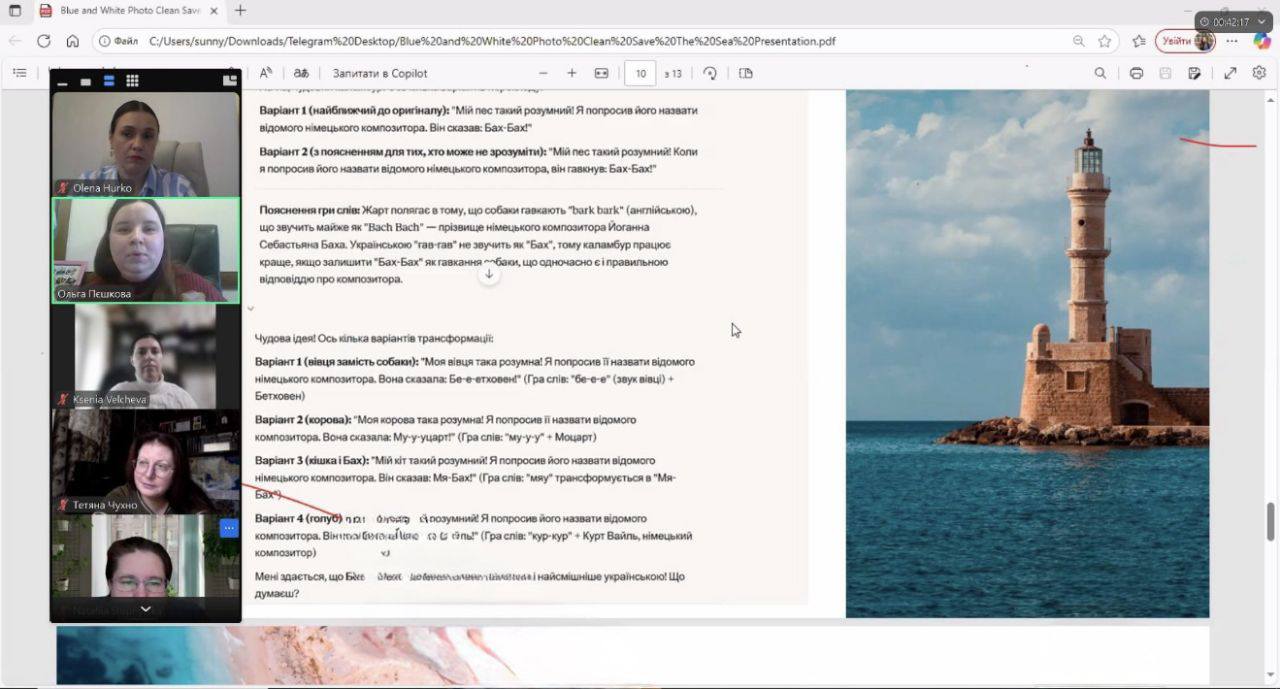The width and height of the screenshot is (1280, 689).
Task: Toggle fit-to-width page view
Action: pyautogui.click(x=601, y=73)
